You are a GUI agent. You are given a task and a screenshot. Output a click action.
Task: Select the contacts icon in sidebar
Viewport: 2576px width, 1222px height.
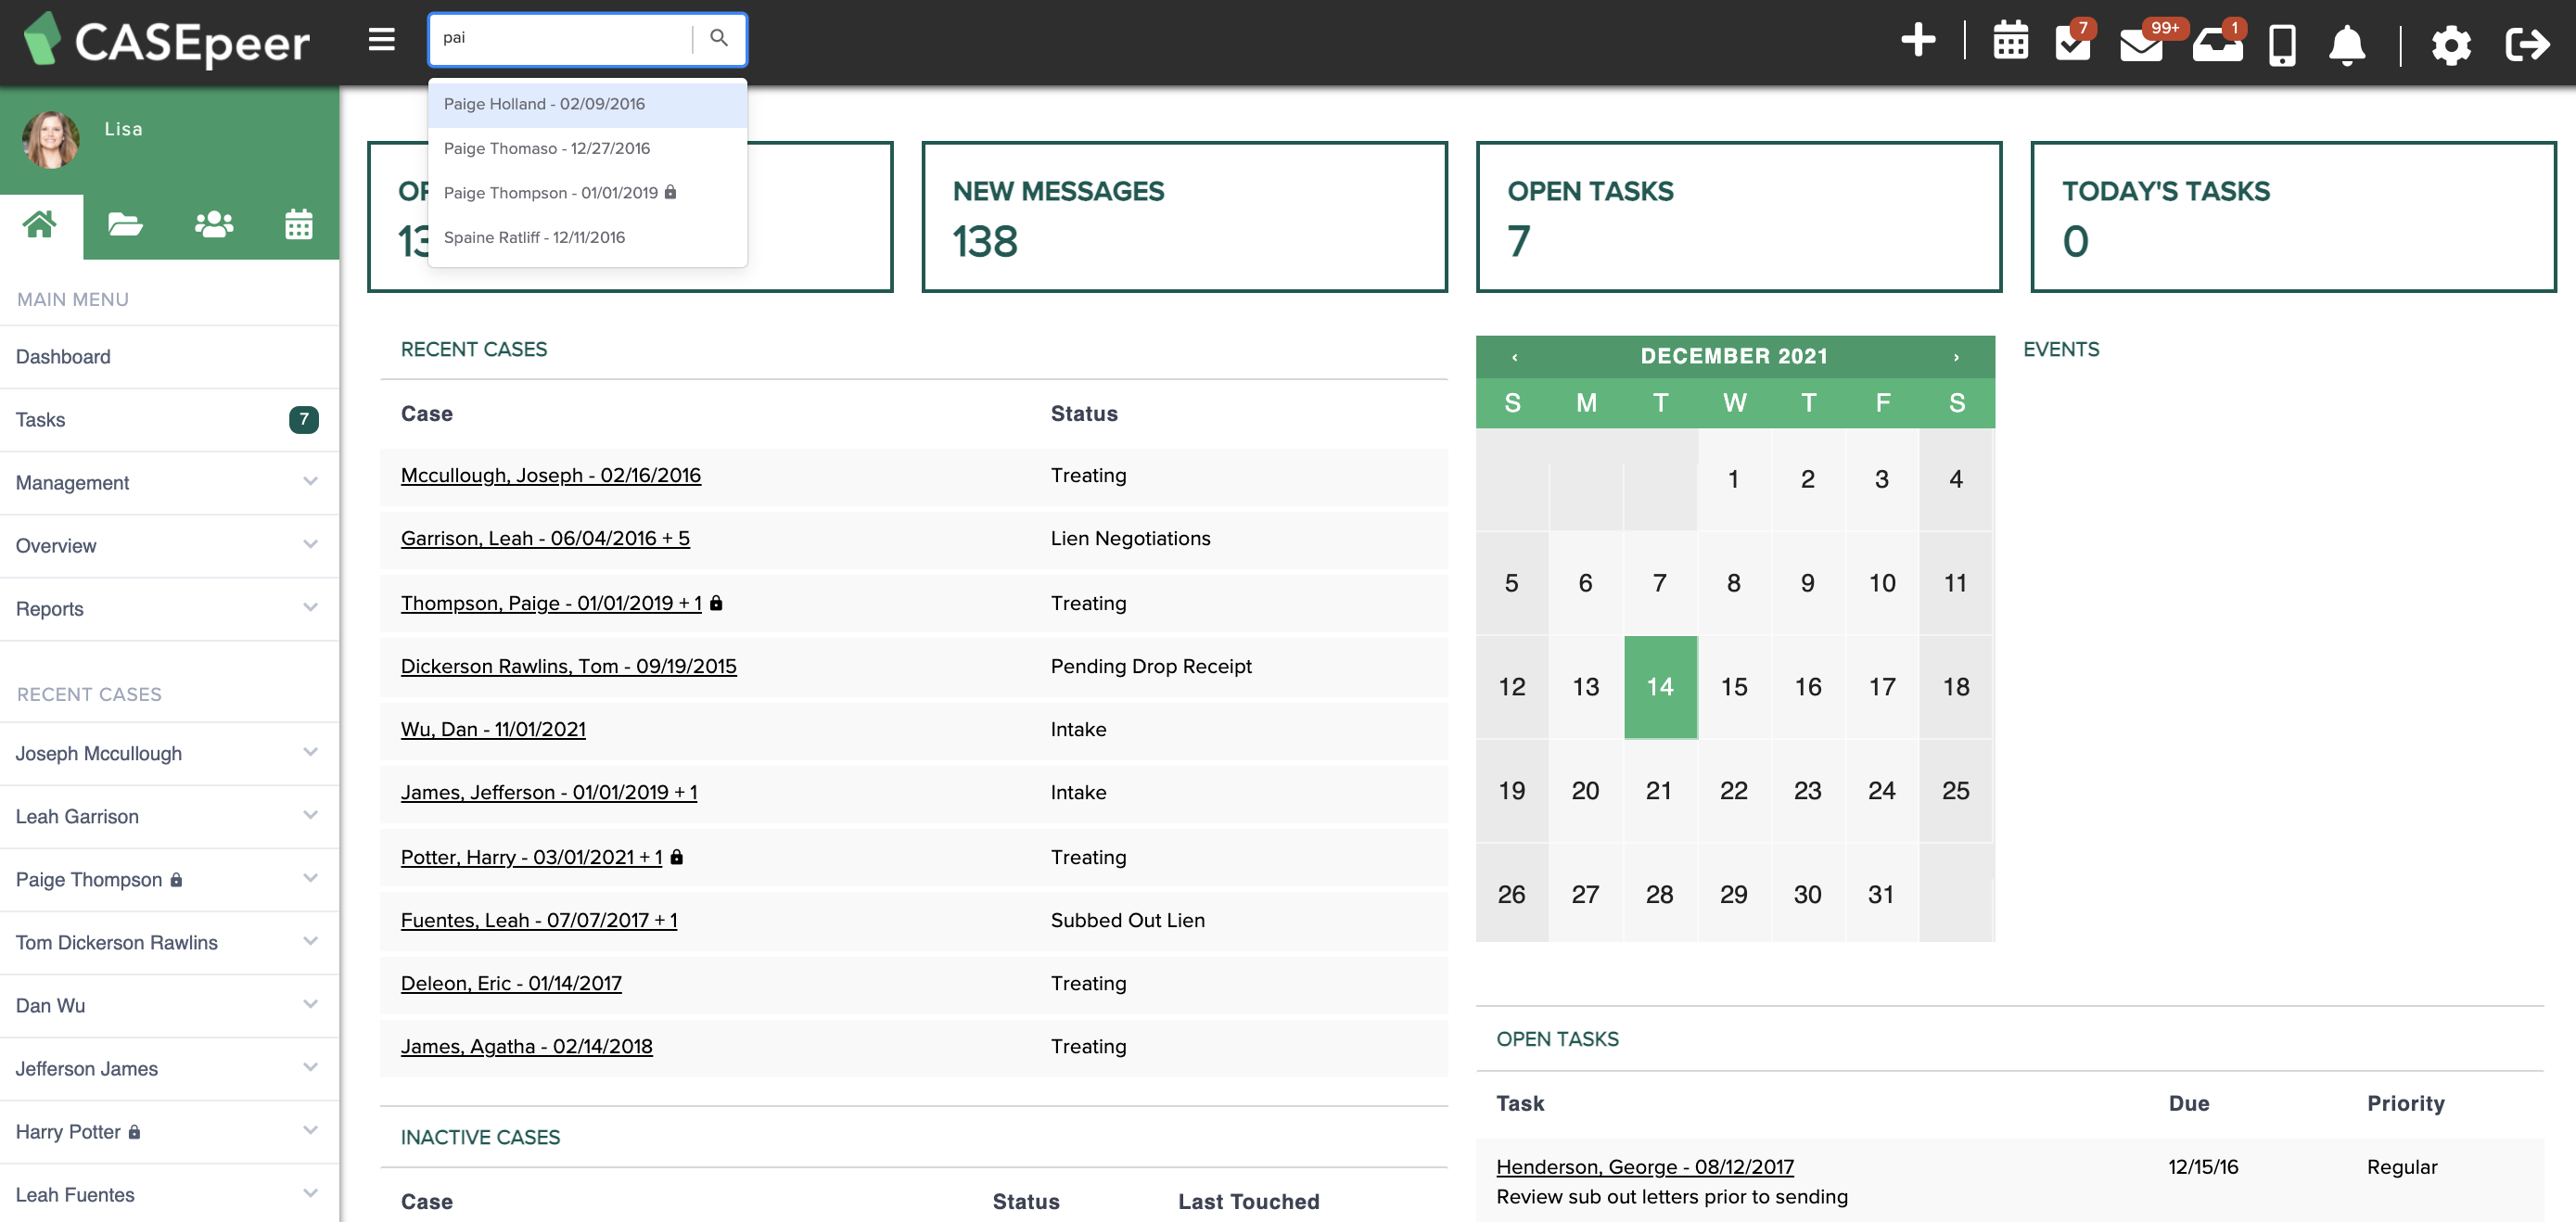tap(211, 224)
